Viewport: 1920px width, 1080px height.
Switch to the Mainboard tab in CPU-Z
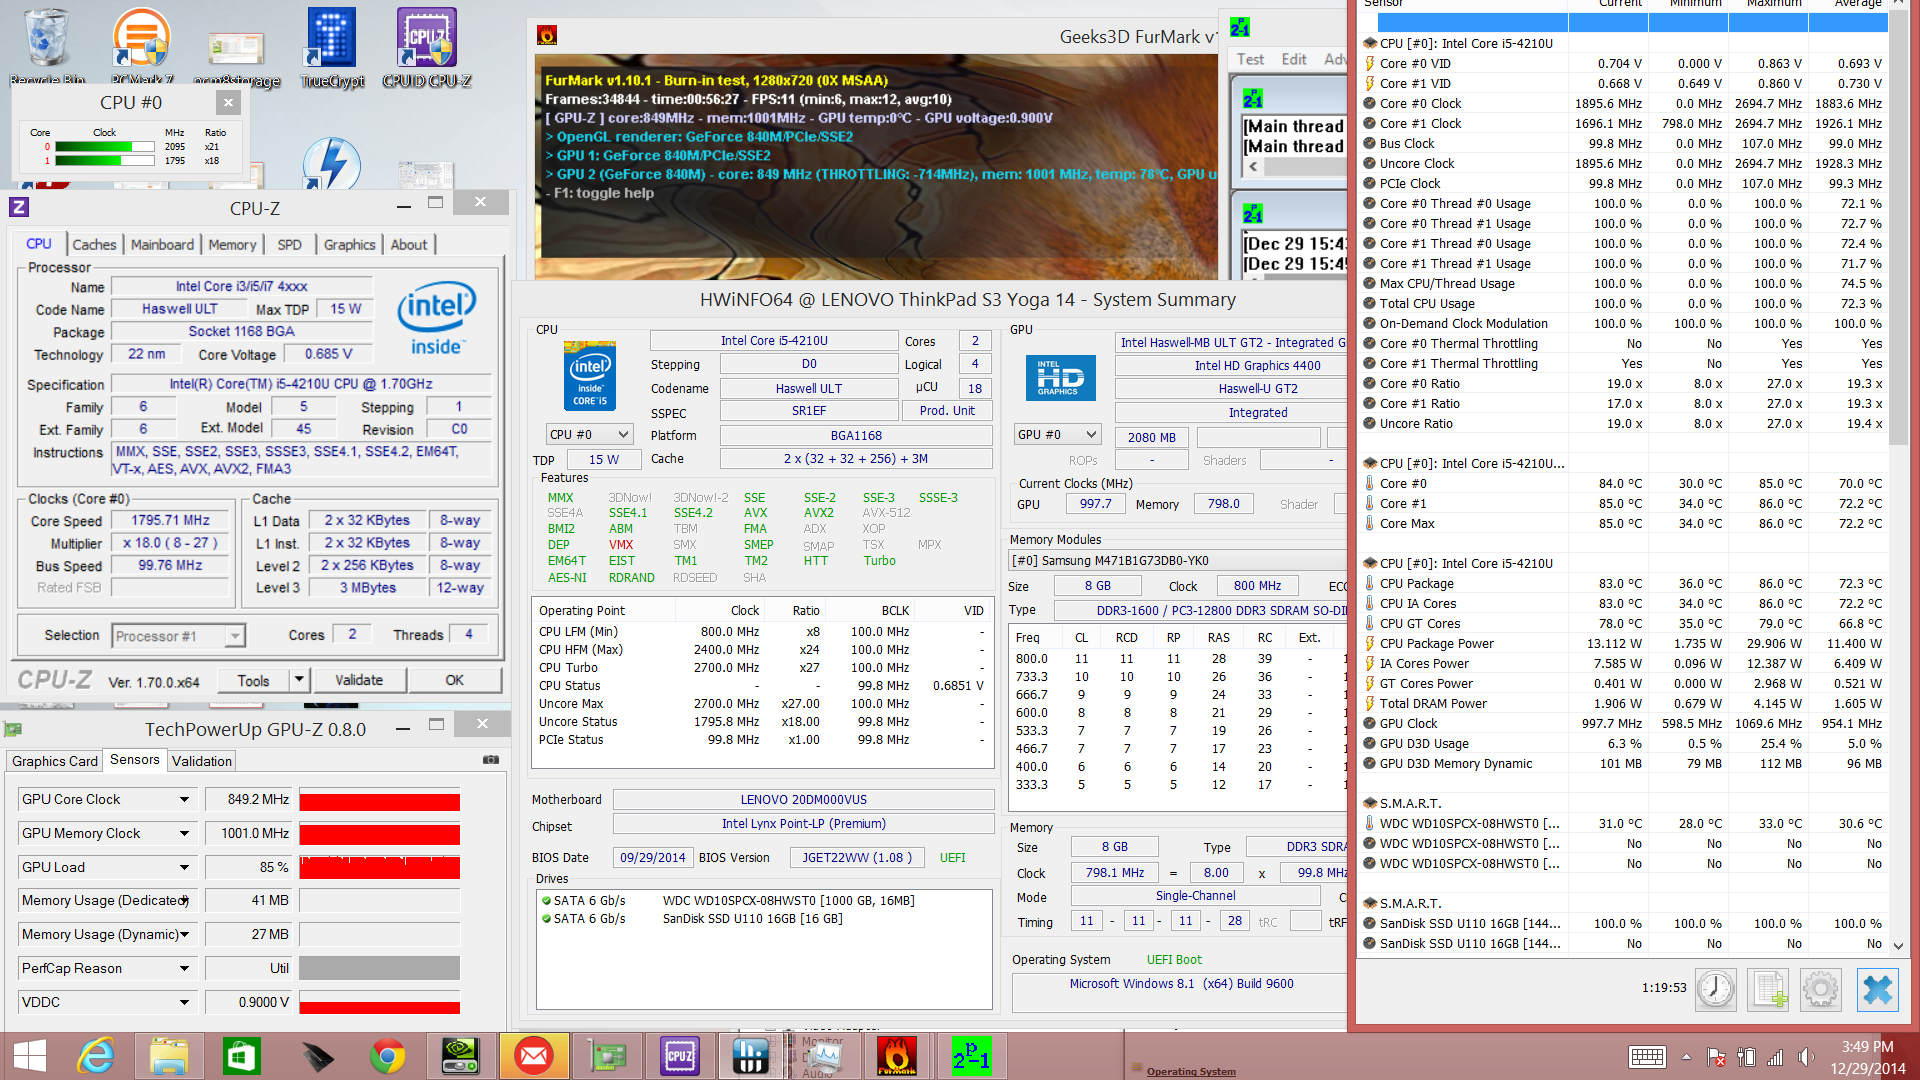coord(162,245)
